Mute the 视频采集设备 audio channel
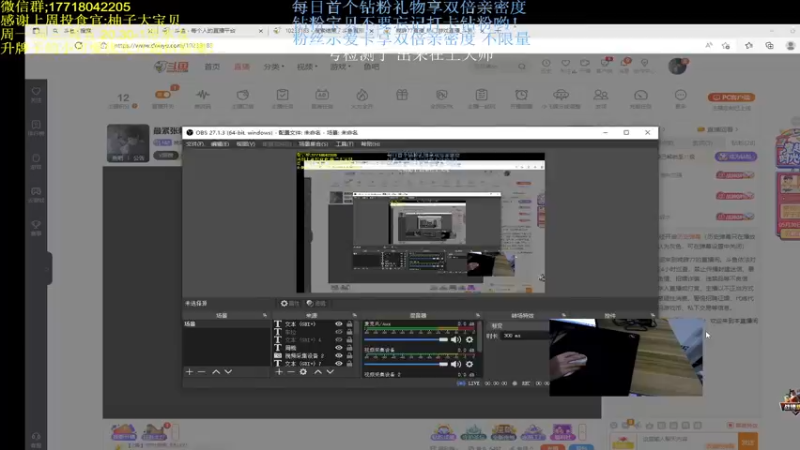This screenshot has width=800, height=450. point(456,364)
